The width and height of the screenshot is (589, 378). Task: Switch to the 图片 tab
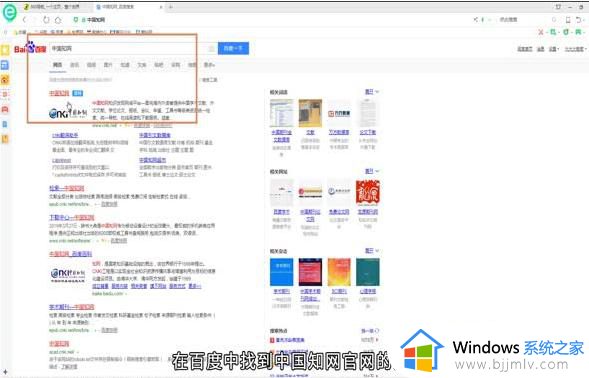click(x=108, y=65)
